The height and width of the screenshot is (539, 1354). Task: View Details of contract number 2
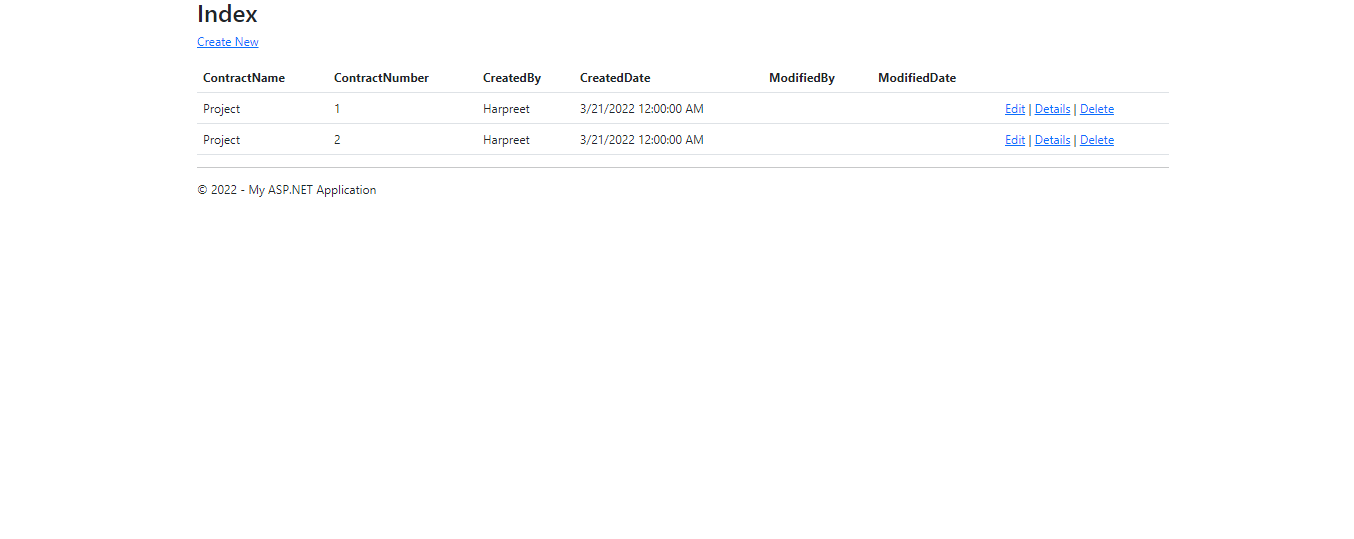tap(1052, 140)
